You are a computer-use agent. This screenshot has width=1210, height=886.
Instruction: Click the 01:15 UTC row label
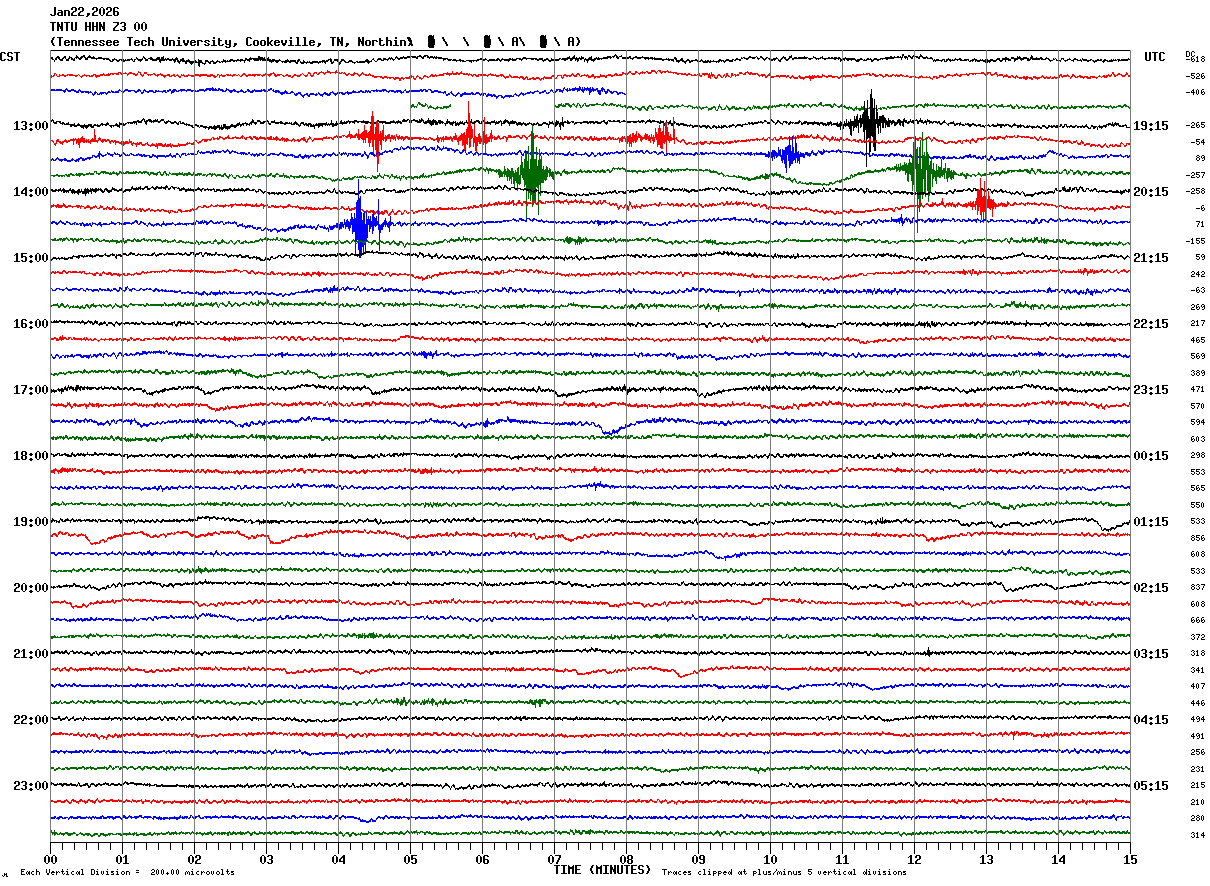pyautogui.click(x=1151, y=522)
